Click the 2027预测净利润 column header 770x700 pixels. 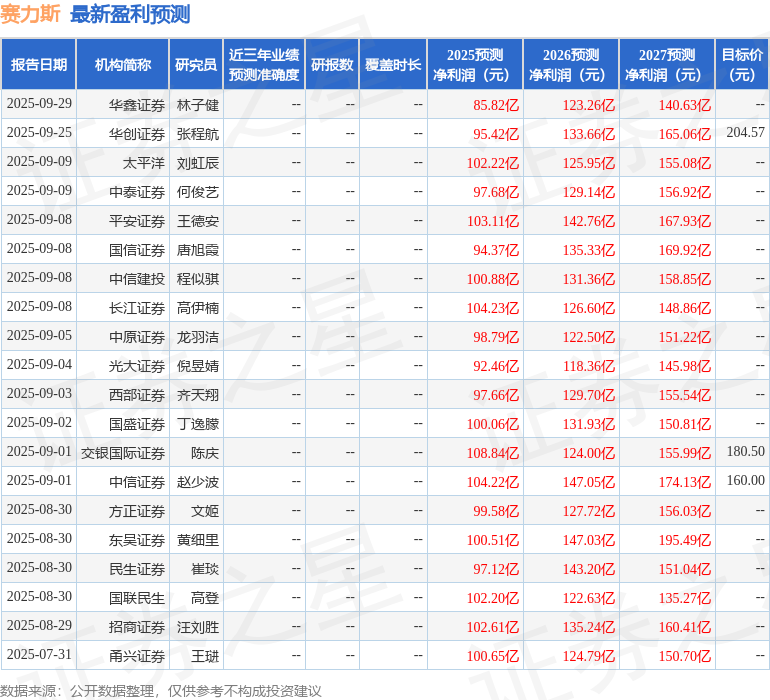pyautogui.click(x=667, y=65)
